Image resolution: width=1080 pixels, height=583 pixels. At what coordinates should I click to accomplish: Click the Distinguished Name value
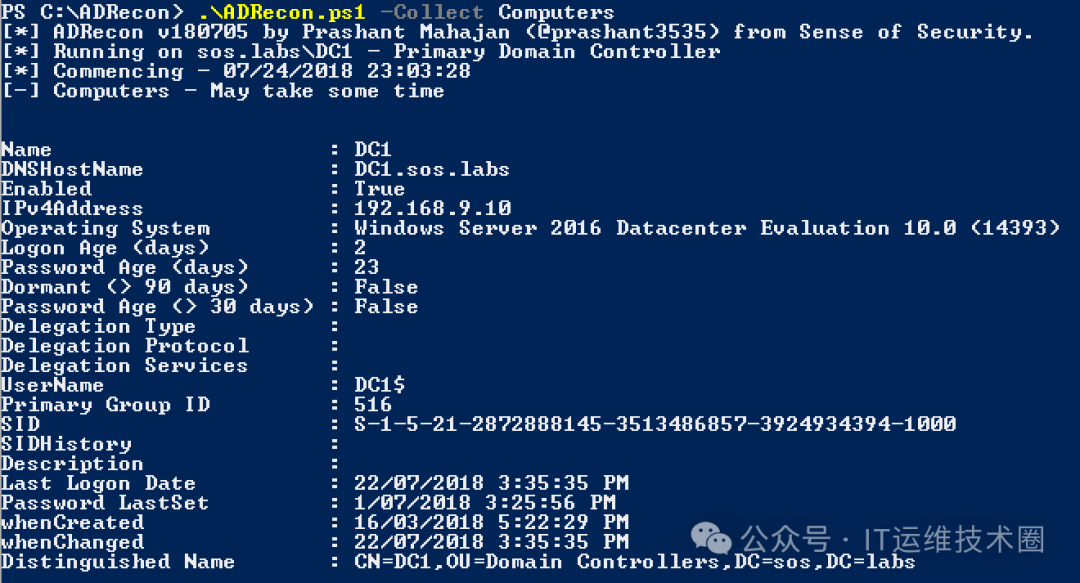634,562
